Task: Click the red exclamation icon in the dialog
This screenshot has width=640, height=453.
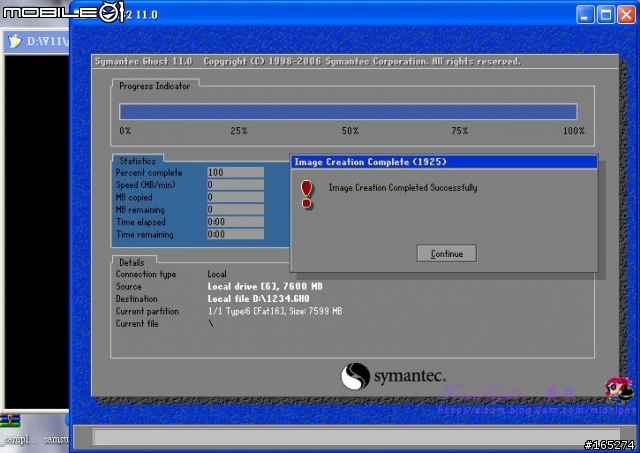Action: (307, 194)
